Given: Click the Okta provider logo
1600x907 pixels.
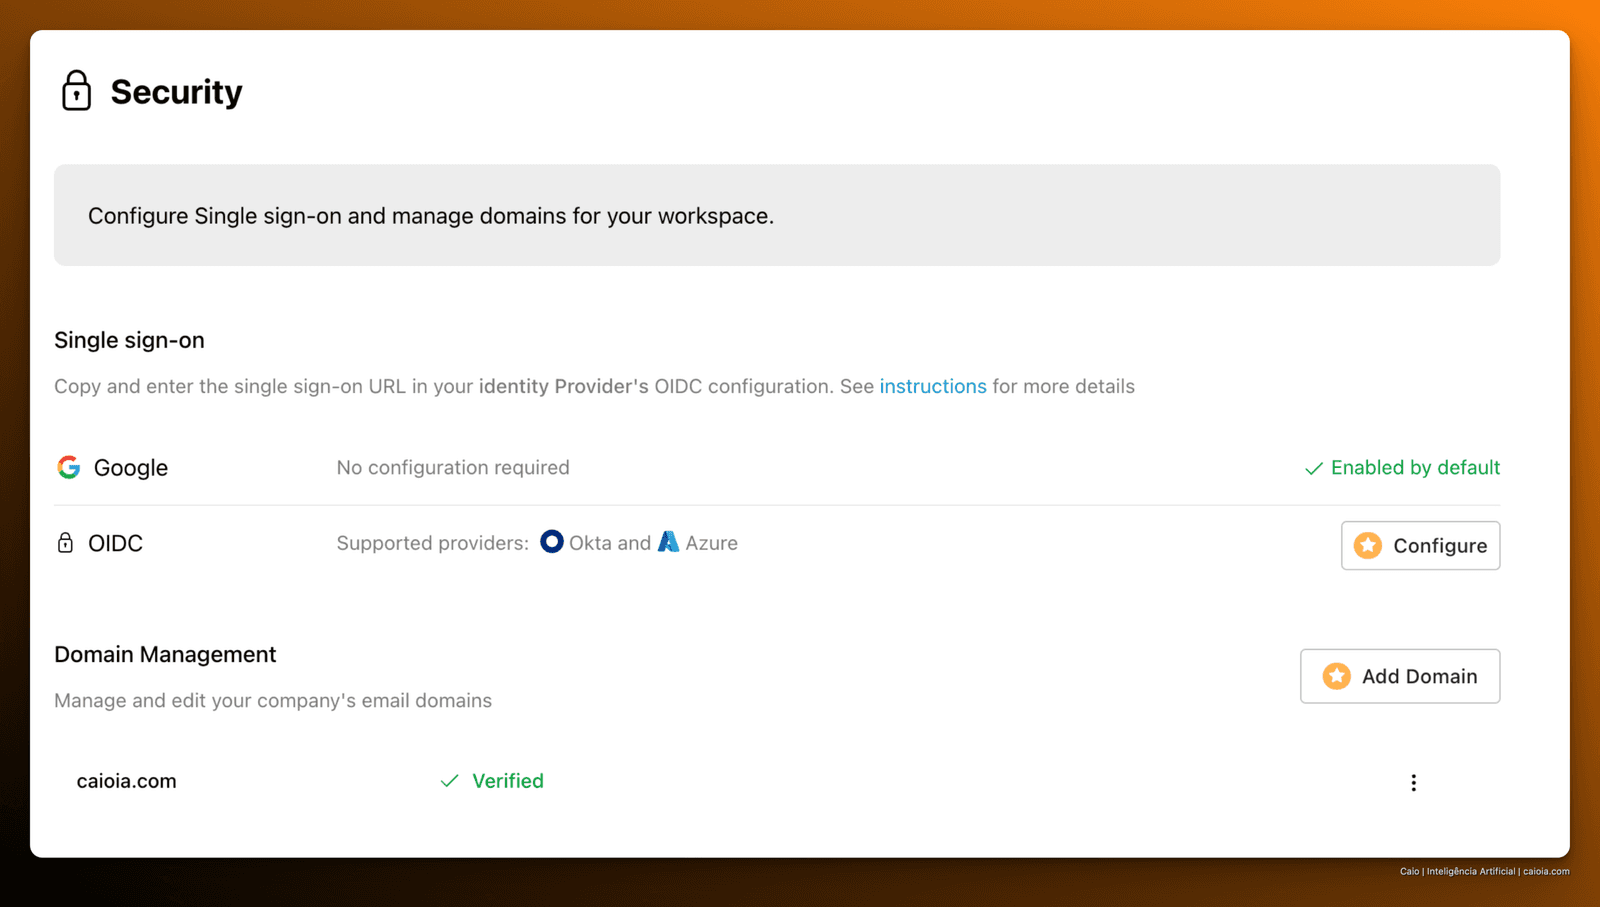Looking at the screenshot, I should point(552,542).
